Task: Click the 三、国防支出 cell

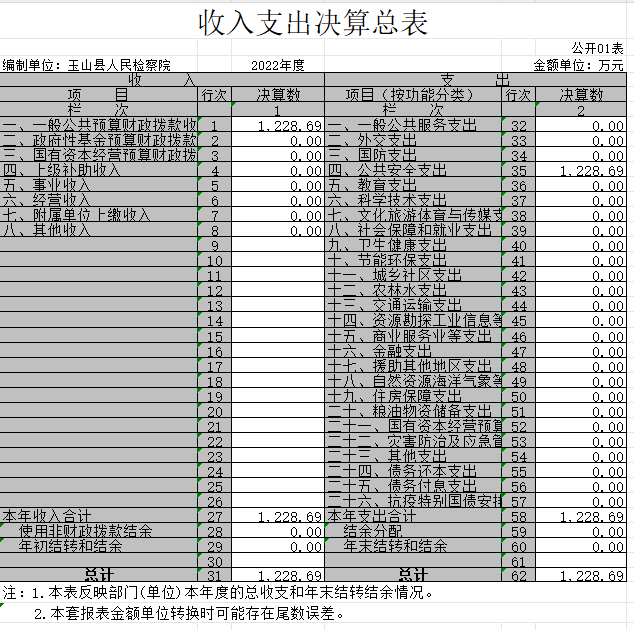Action: click(413, 155)
